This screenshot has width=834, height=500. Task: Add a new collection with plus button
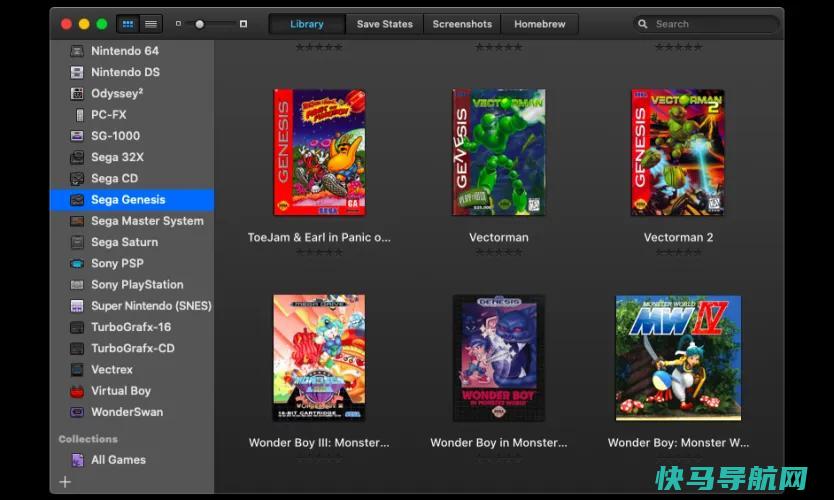tap(65, 482)
